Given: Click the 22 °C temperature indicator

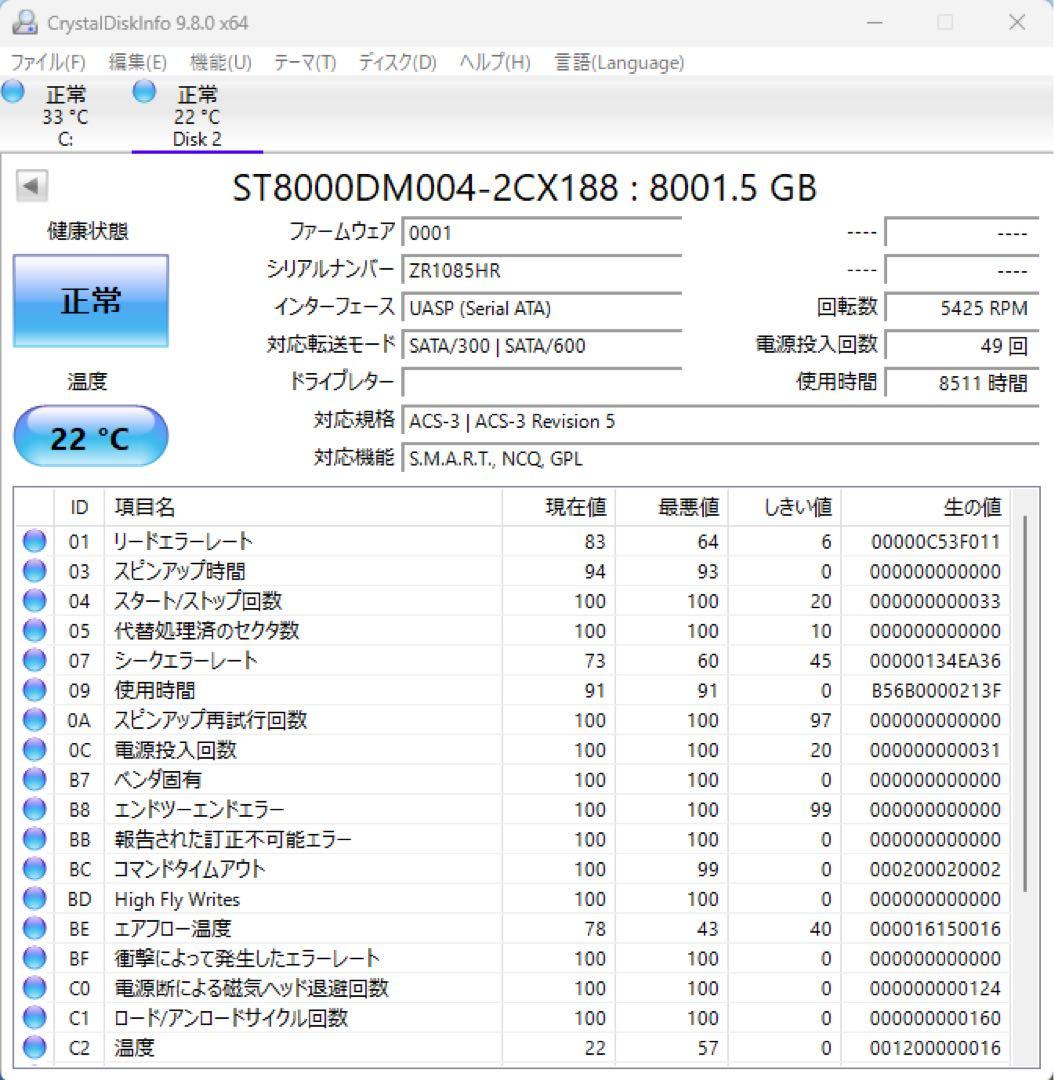Looking at the screenshot, I should tap(90, 436).
